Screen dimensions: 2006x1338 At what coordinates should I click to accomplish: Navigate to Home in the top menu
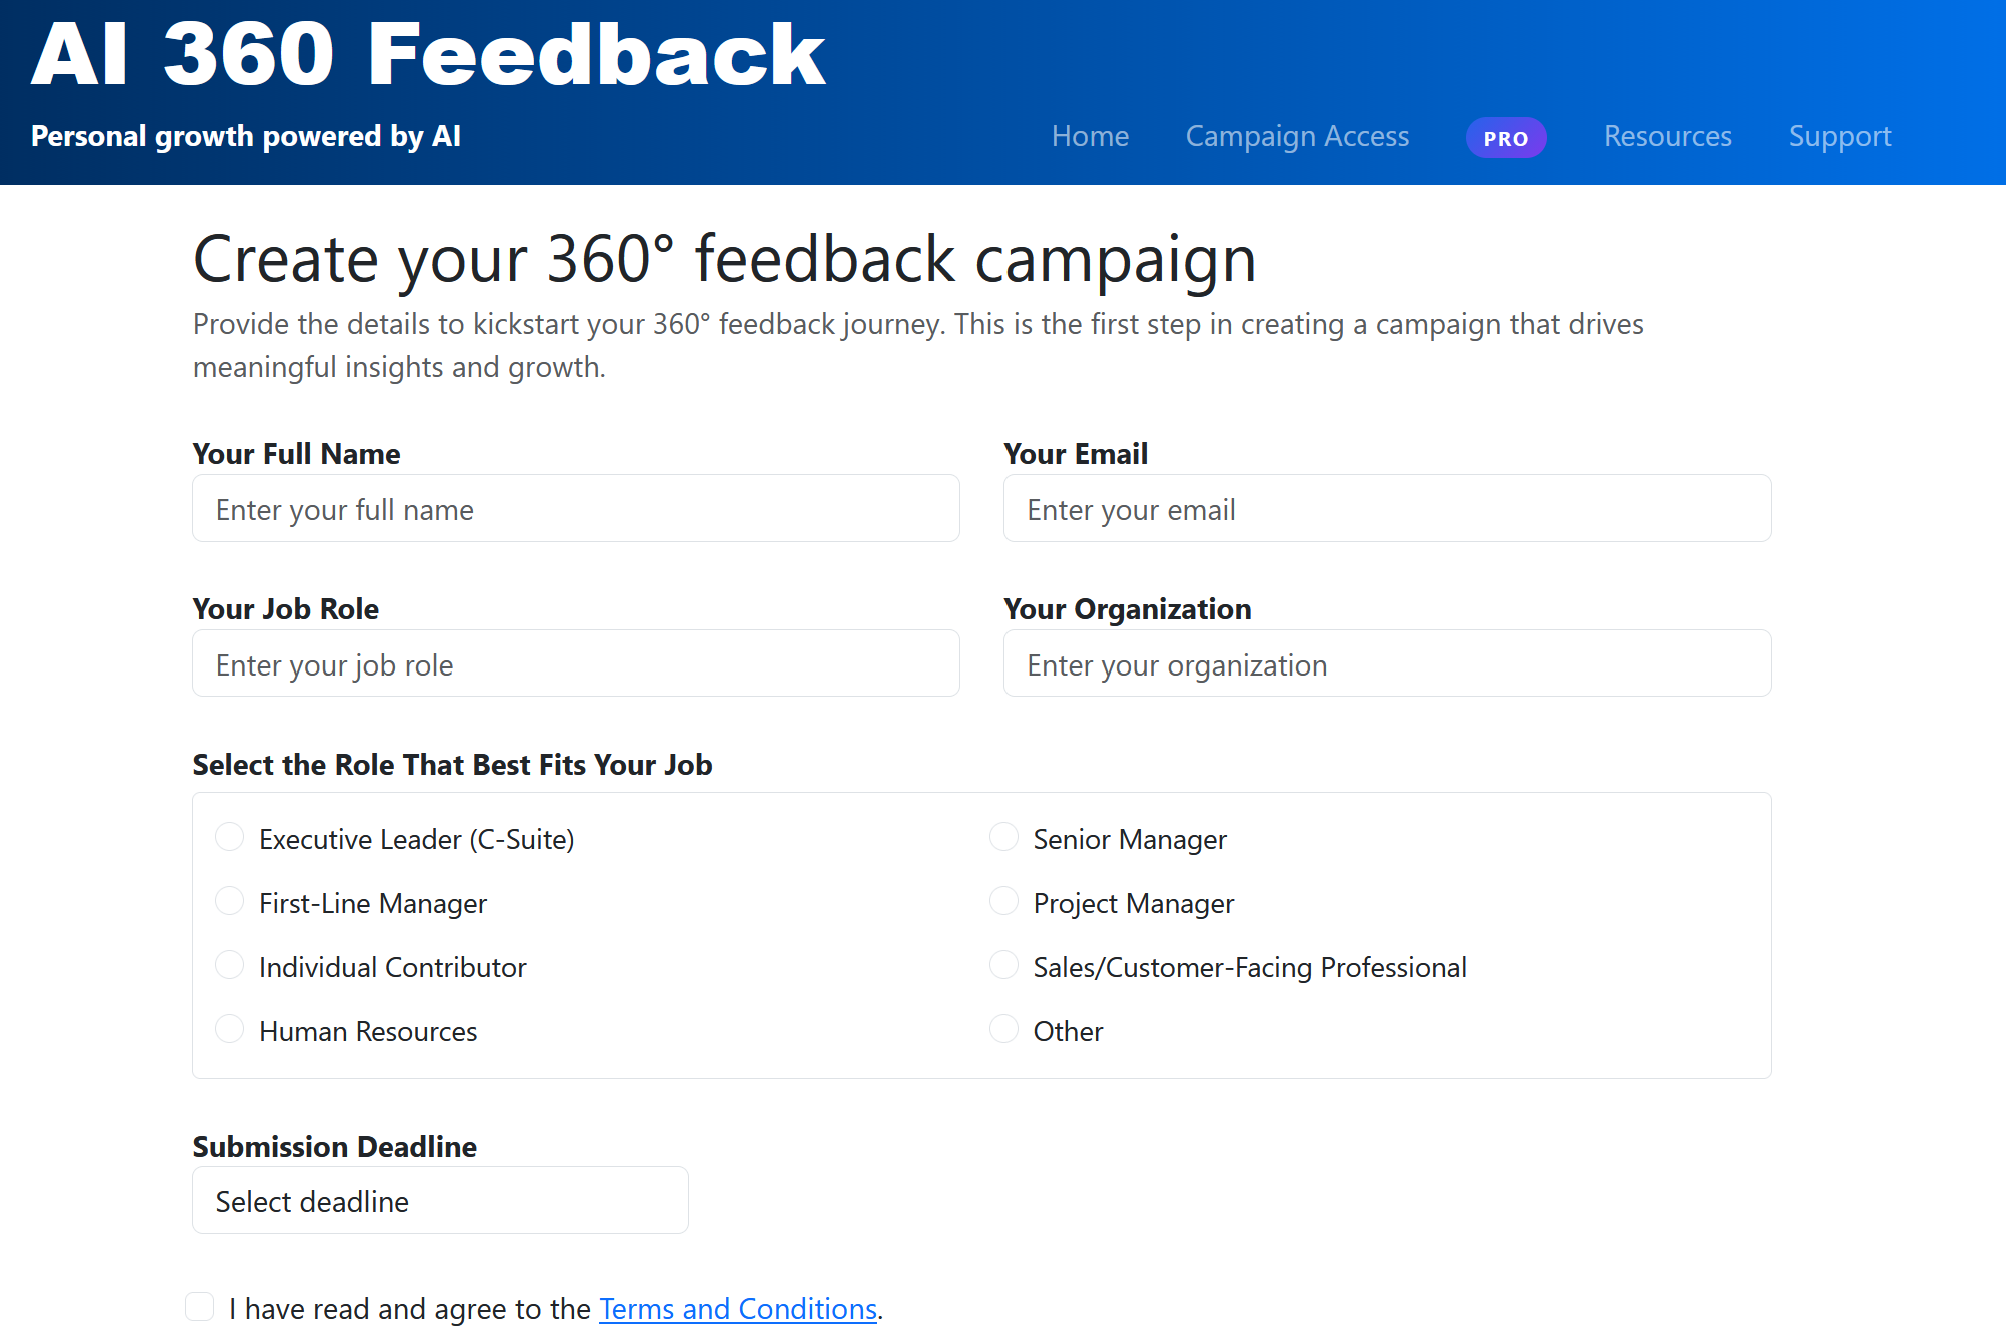(1090, 136)
